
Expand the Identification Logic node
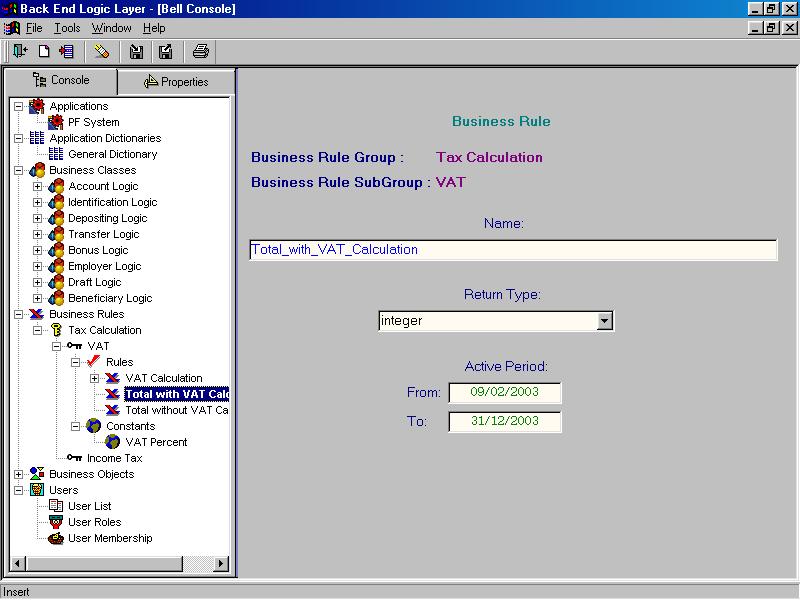[x=37, y=202]
